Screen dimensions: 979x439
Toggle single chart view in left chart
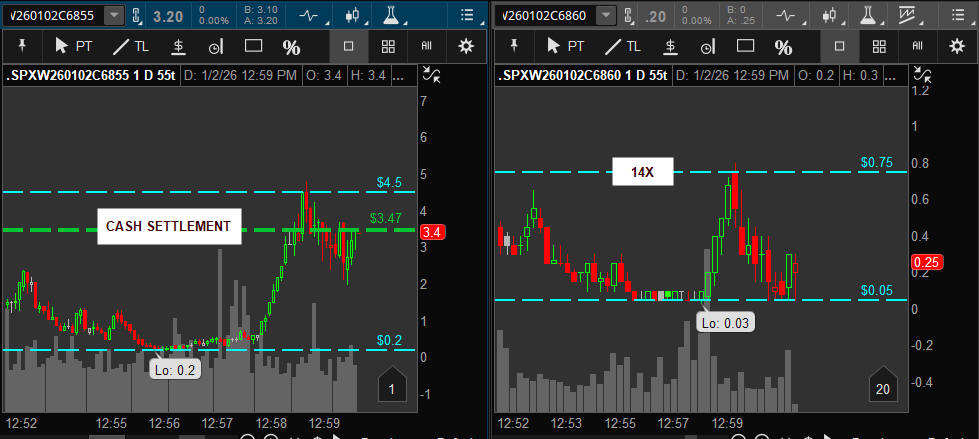point(349,46)
